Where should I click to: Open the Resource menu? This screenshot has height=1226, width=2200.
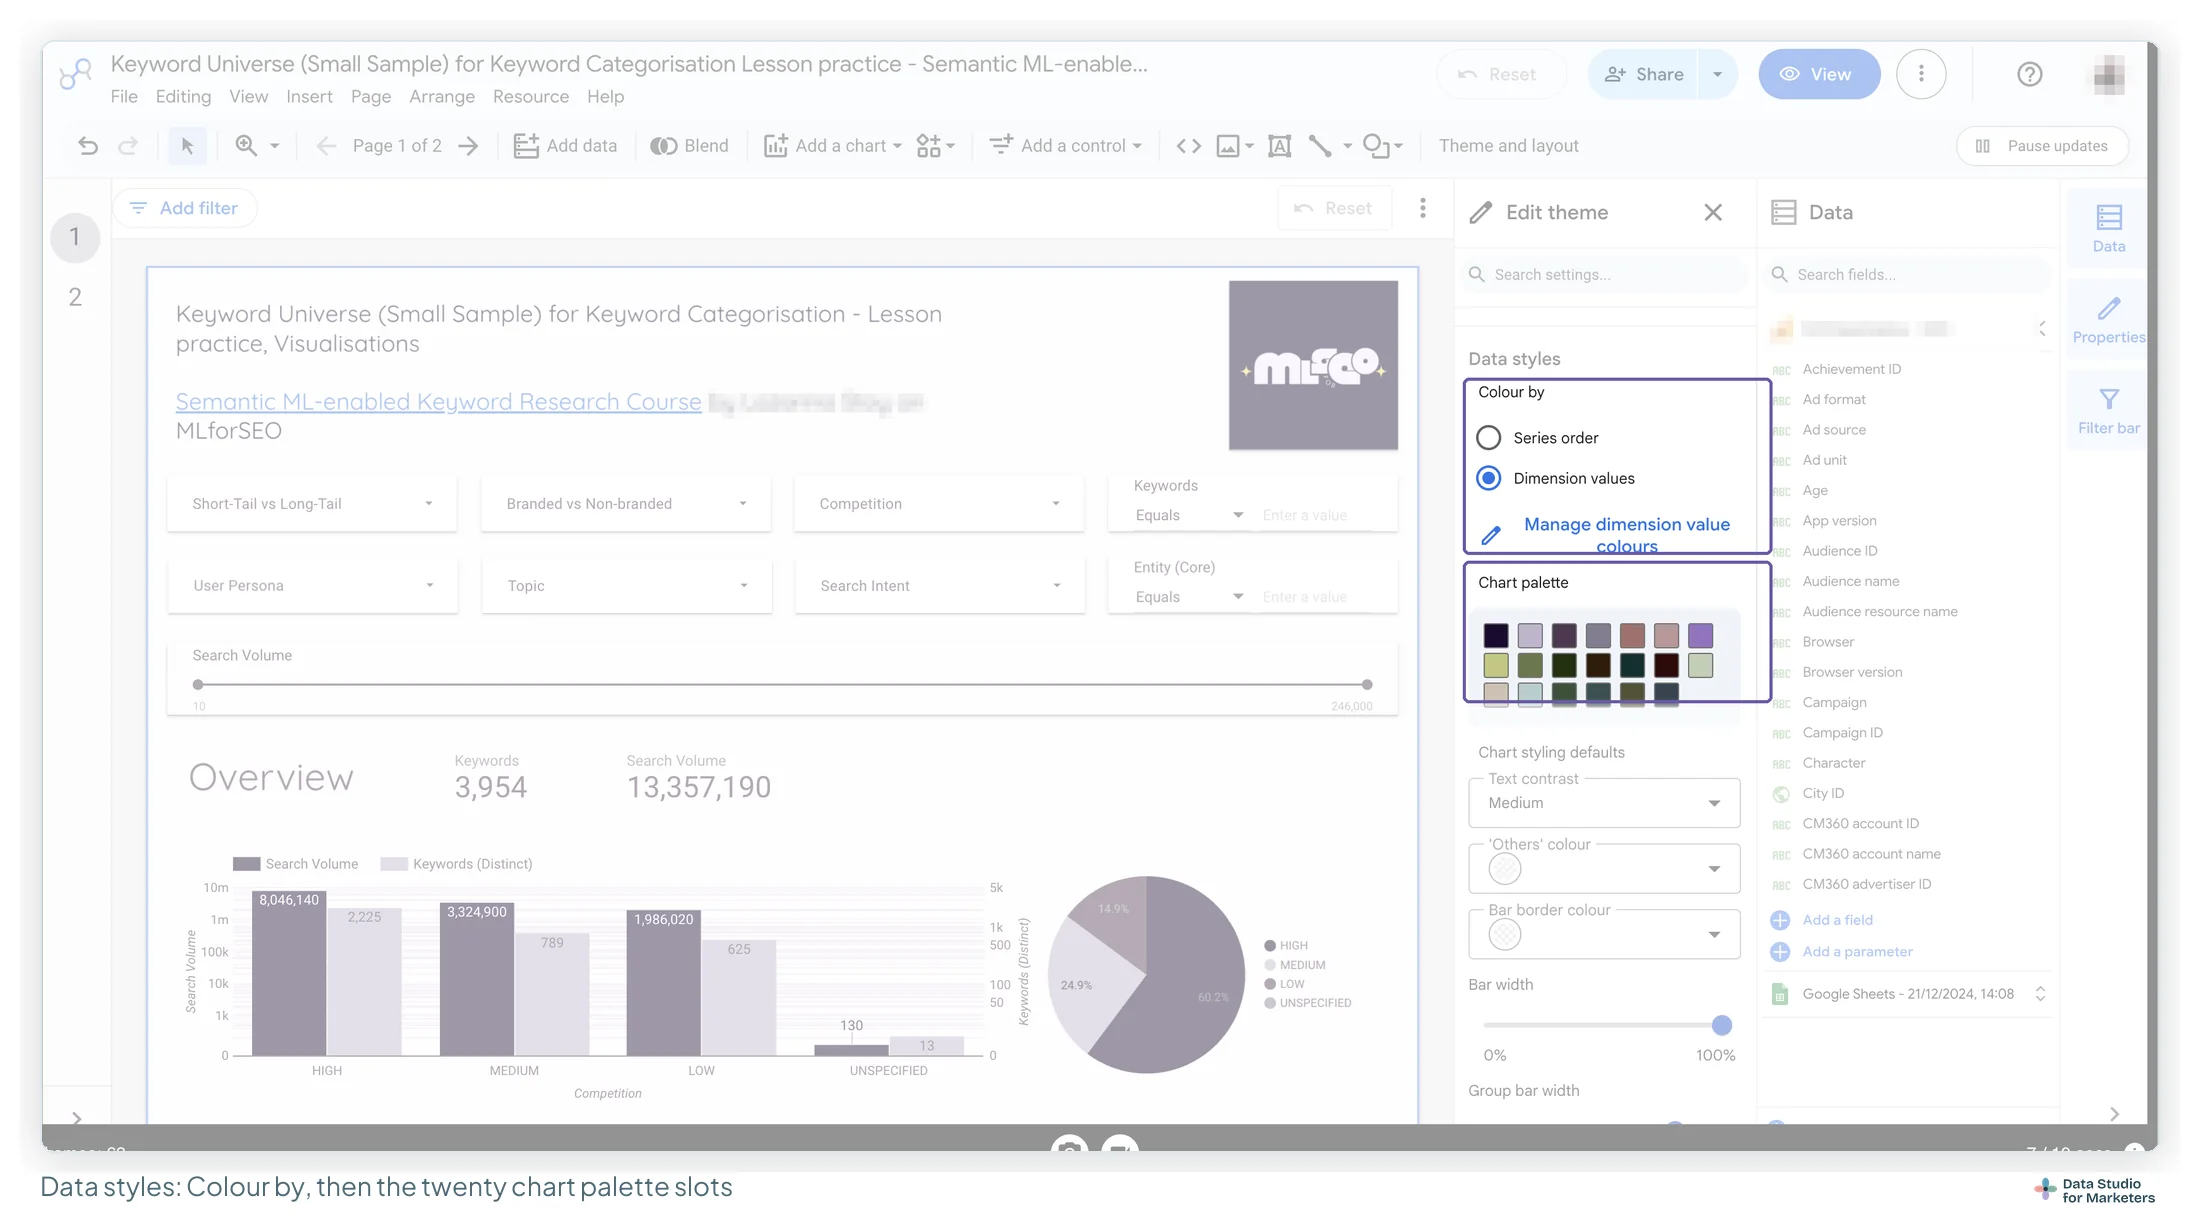tap(531, 97)
